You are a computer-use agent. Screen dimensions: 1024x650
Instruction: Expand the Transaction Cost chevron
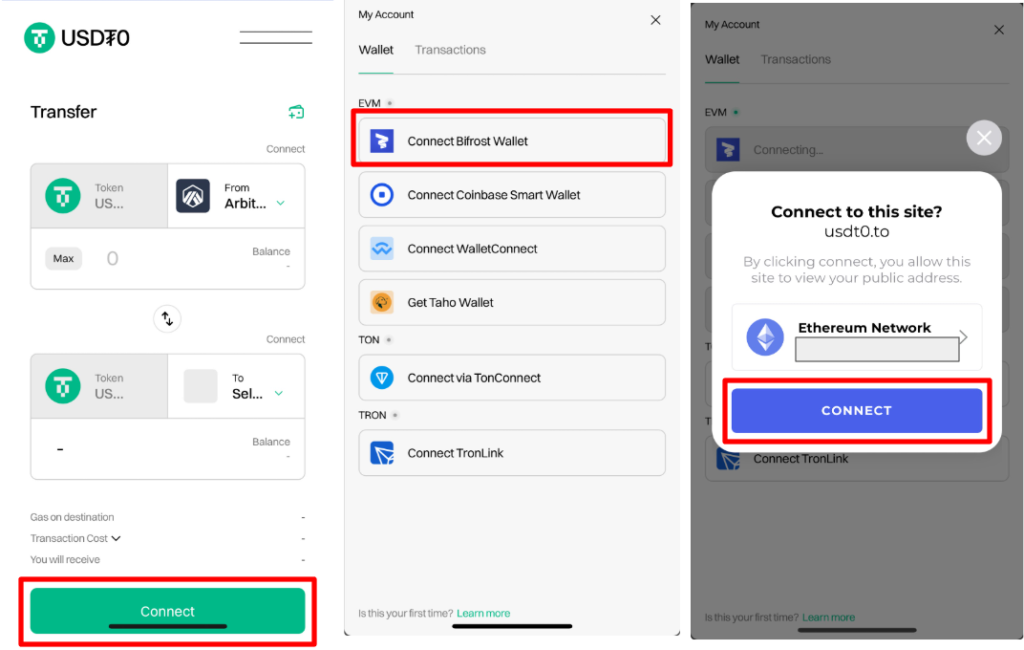coord(116,538)
